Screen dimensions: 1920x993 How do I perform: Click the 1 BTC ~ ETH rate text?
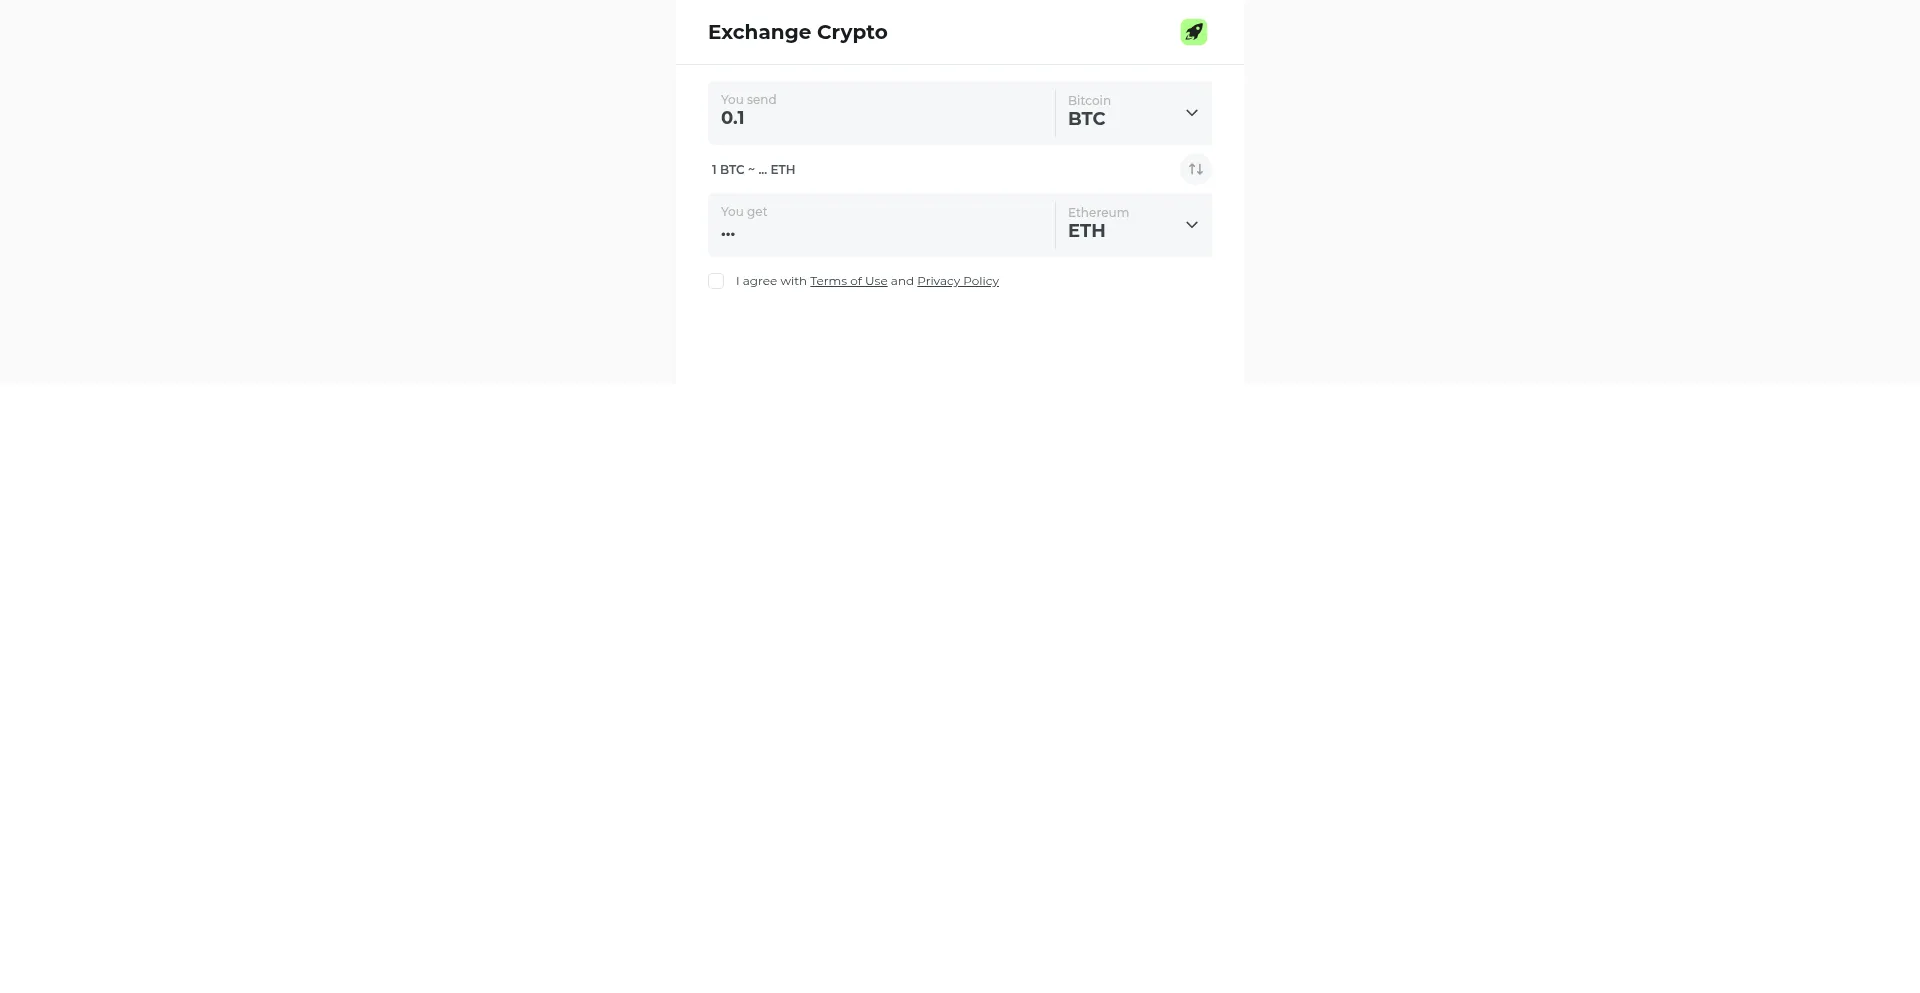pos(753,170)
